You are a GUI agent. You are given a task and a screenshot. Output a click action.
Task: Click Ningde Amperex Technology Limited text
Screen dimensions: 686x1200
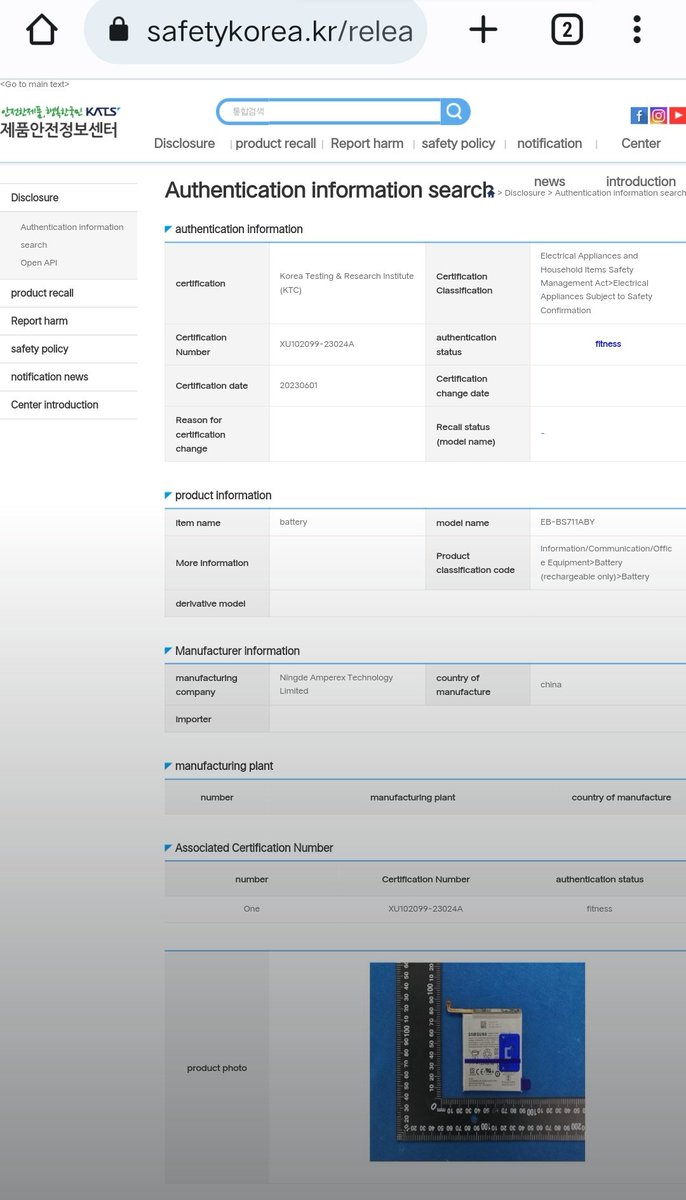coord(336,684)
